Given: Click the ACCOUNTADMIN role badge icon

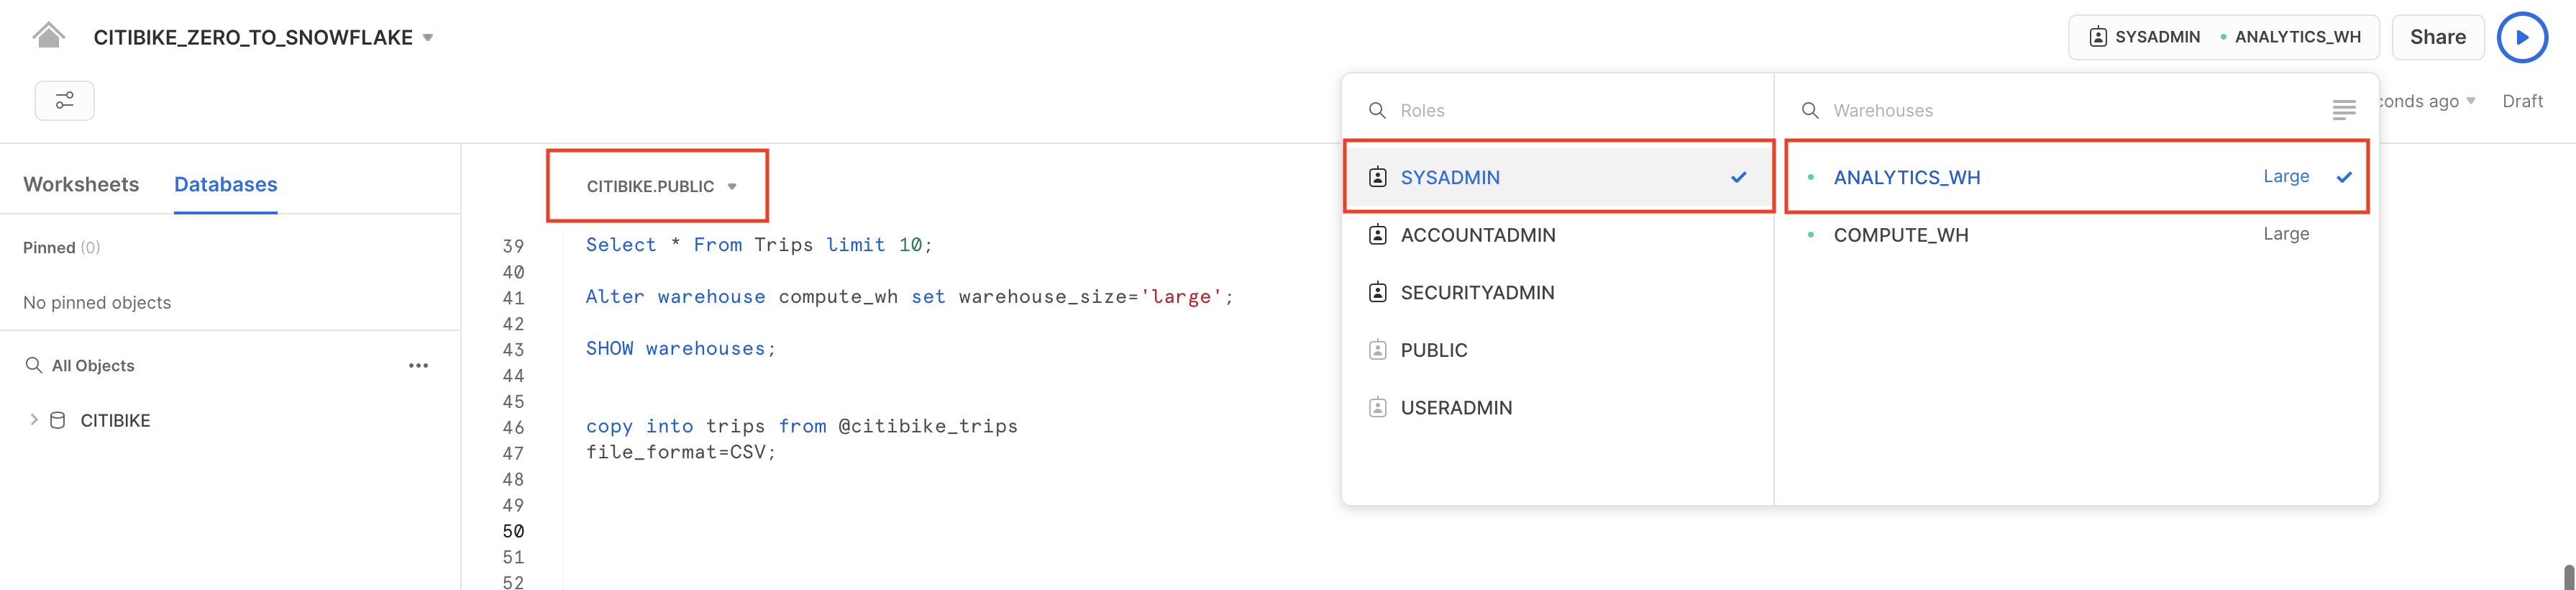Looking at the screenshot, I should click(x=1377, y=235).
